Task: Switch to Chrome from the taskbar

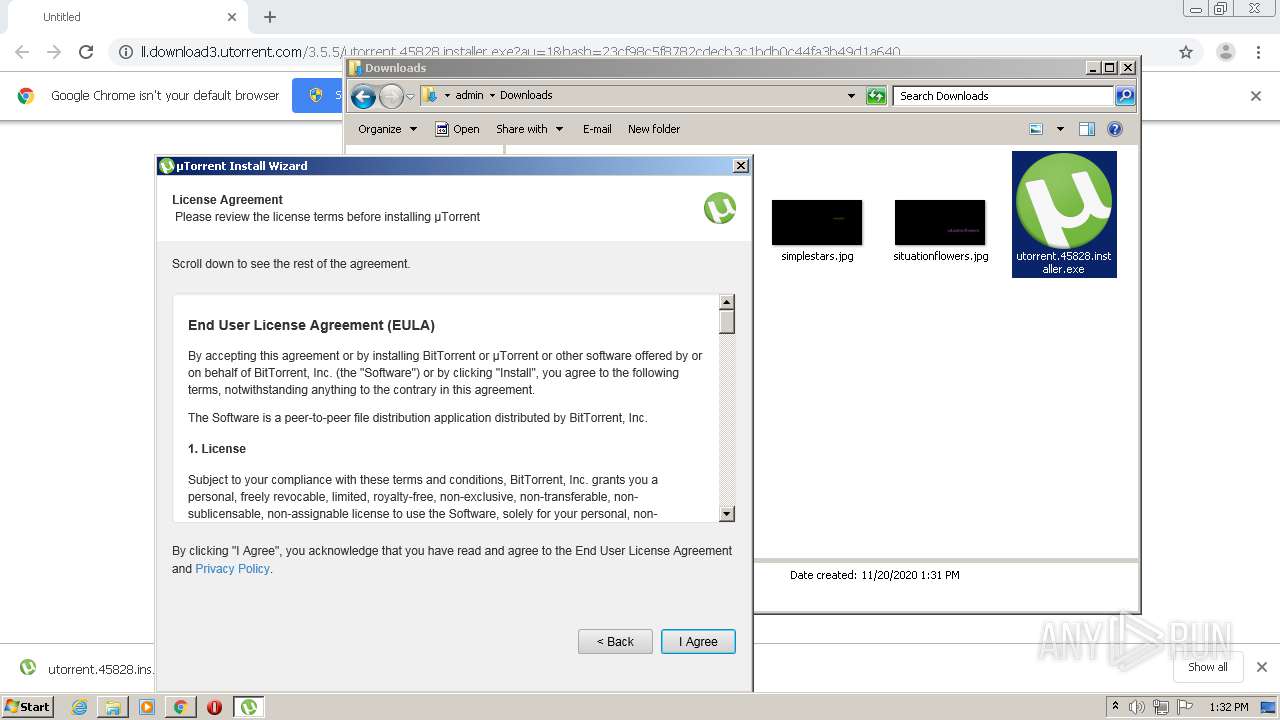Action: pos(180,707)
